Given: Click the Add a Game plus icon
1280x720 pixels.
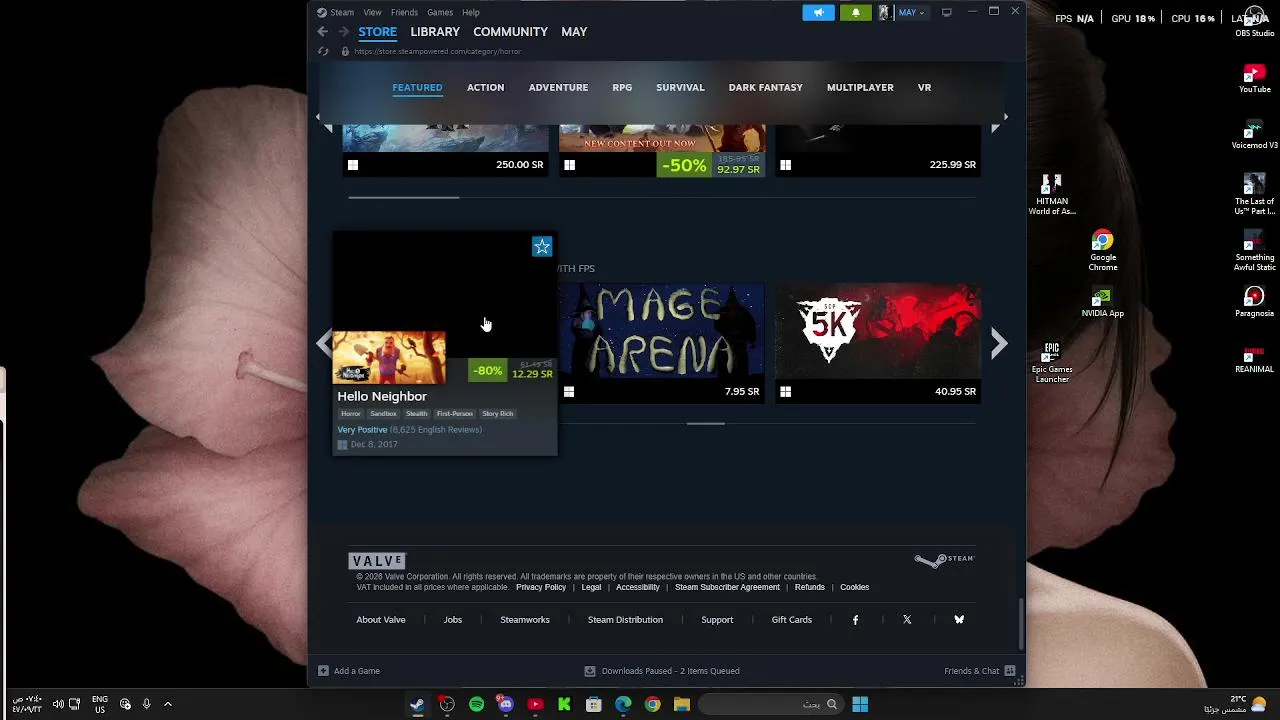Looking at the screenshot, I should click(x=323, y=671).
